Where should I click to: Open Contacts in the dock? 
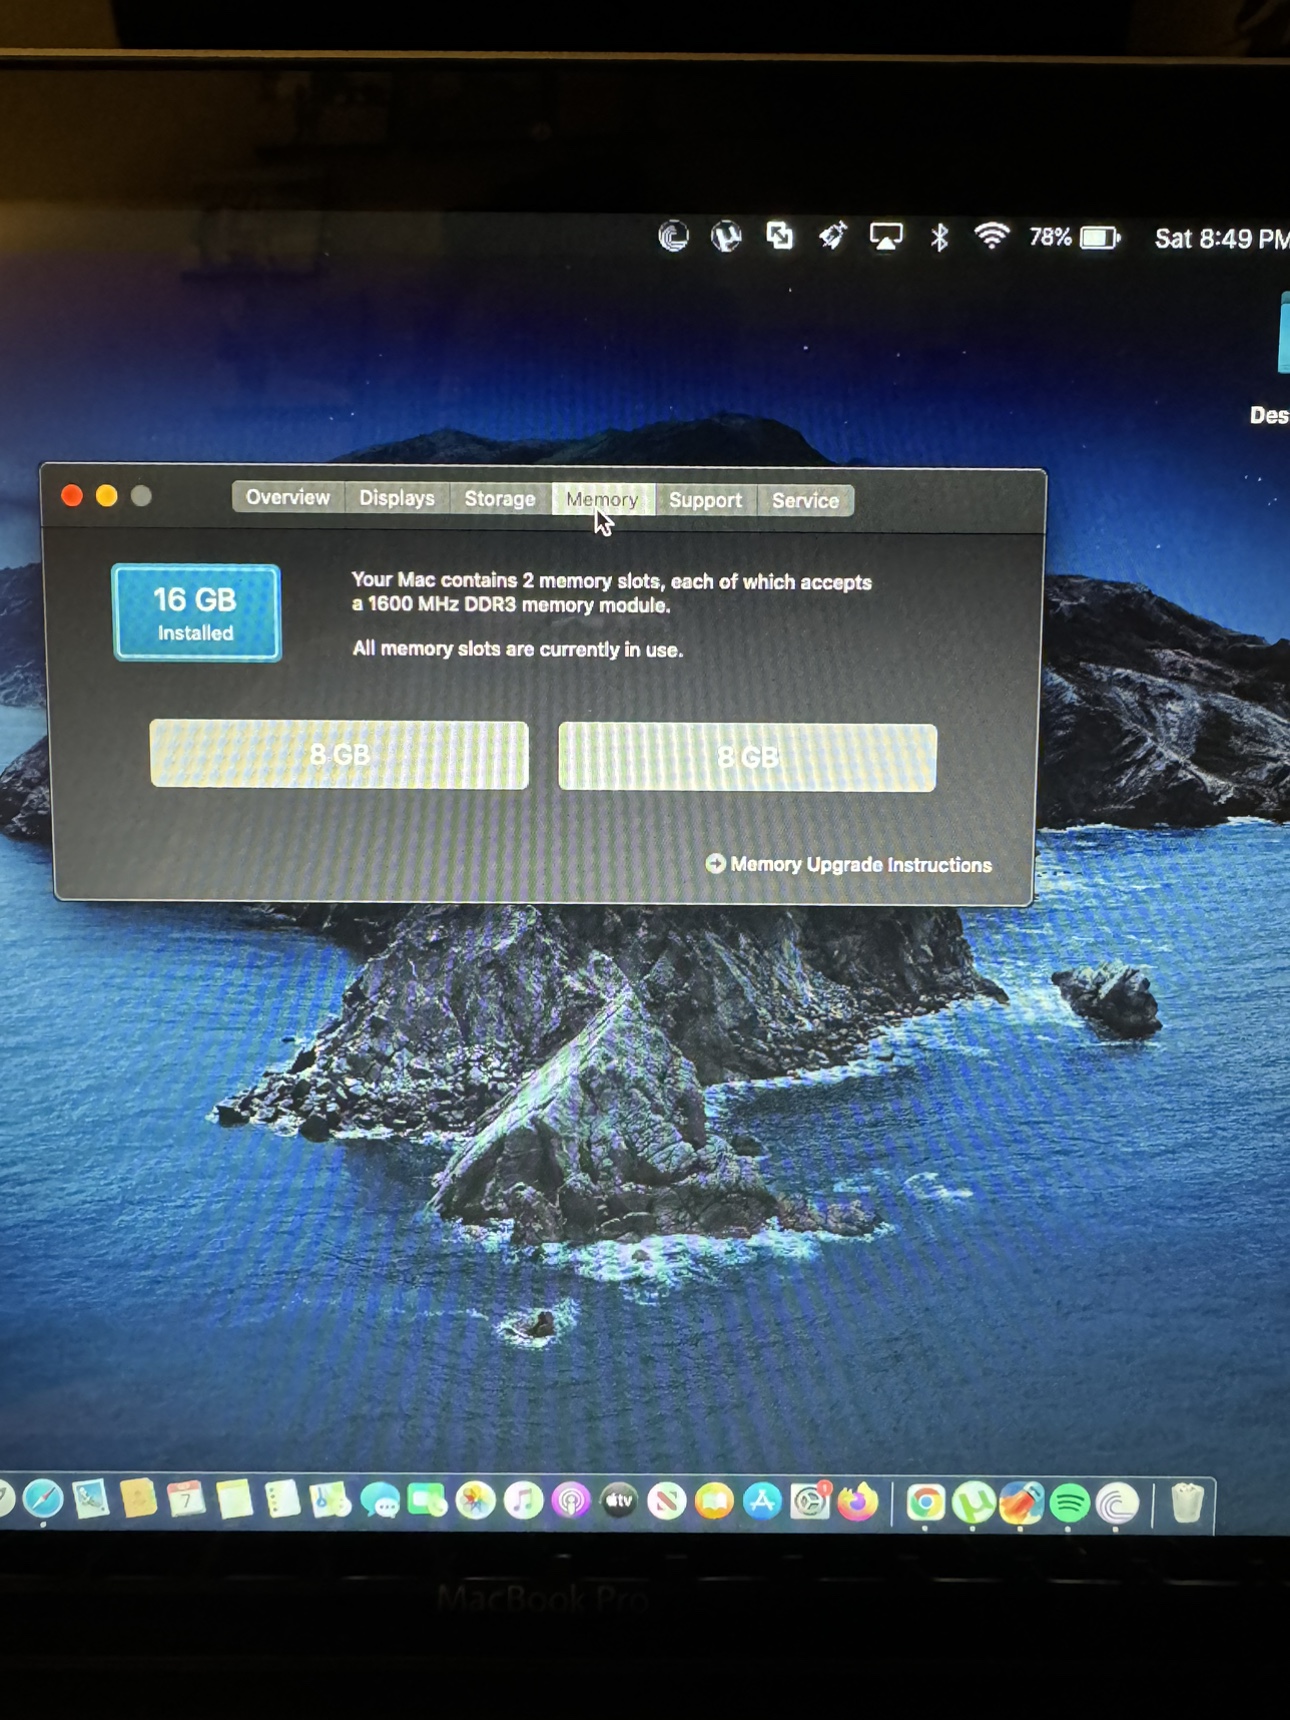138,1499
